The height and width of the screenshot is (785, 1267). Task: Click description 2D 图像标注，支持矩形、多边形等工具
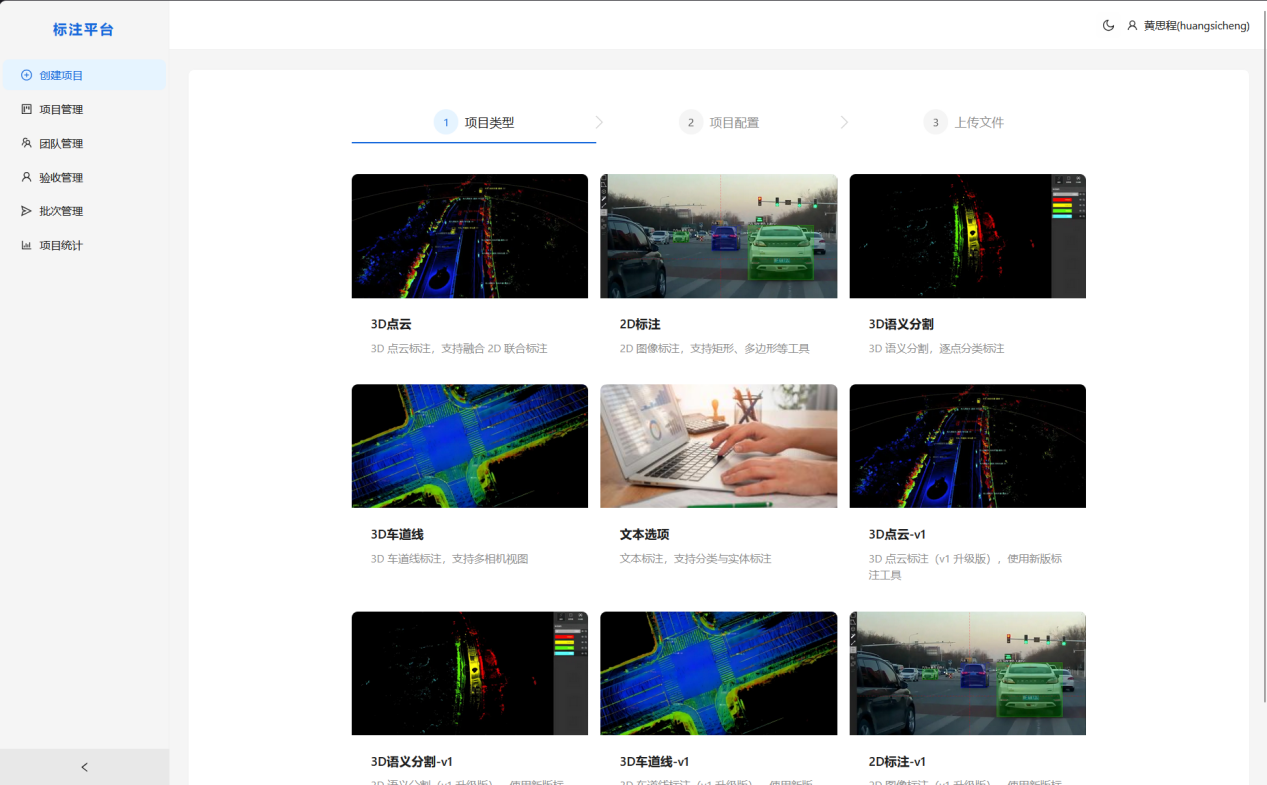[715, 349]
